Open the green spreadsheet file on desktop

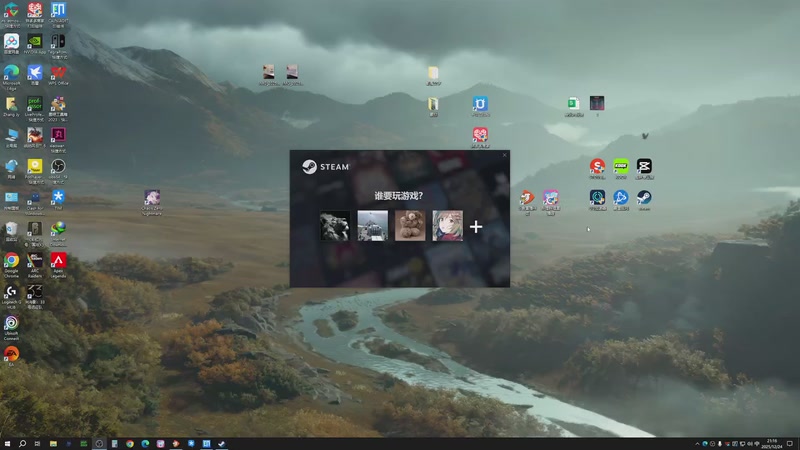[x=573, y=106]
